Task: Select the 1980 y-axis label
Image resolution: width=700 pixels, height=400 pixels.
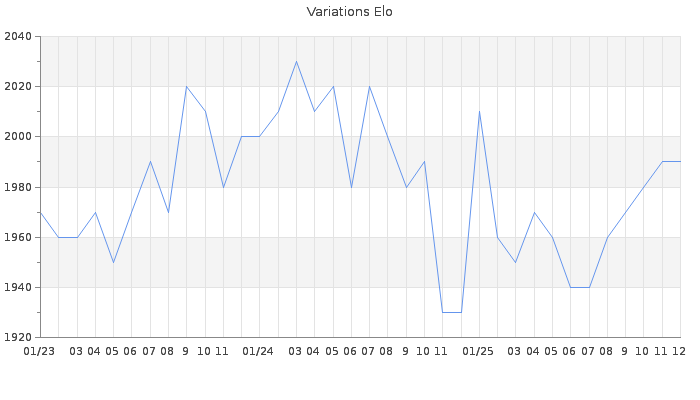Action: coord(18,187)
